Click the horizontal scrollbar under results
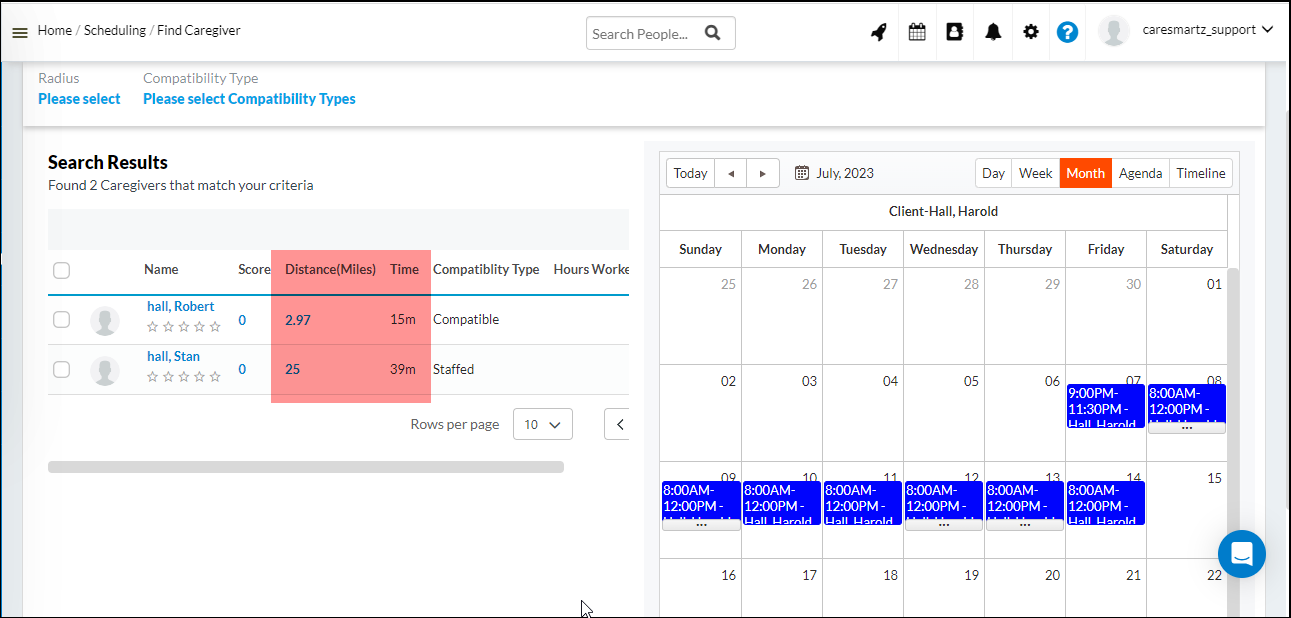 pyautogui.click(x=305, y=467)
